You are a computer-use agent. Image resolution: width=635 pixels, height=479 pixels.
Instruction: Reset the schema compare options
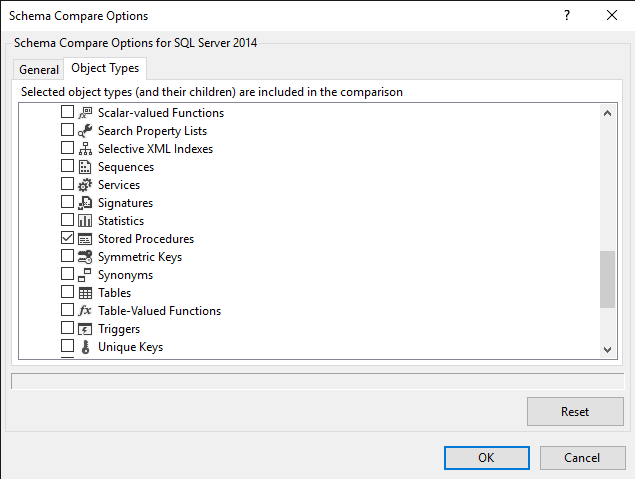(x=575, y=411)
